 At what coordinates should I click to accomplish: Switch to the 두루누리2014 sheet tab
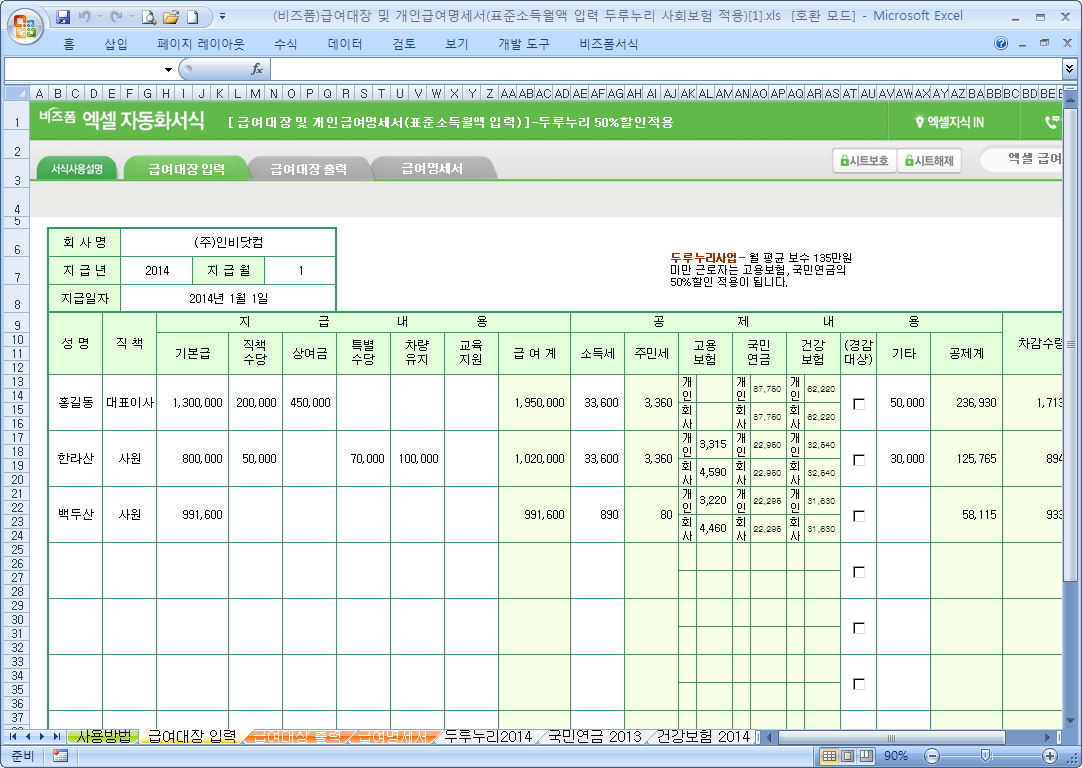488,737
